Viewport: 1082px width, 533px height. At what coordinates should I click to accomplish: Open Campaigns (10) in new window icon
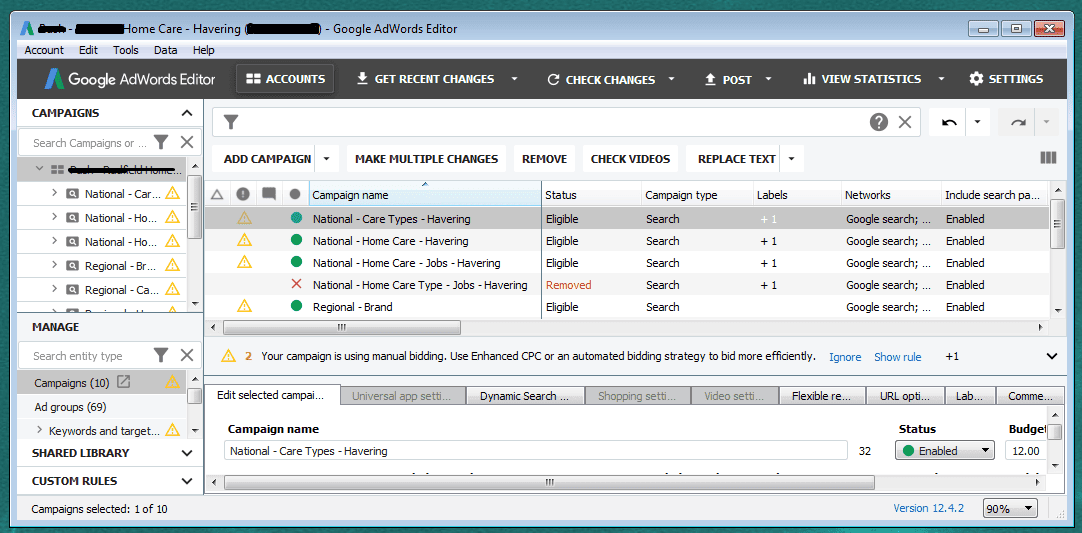(x=123, y=382)
